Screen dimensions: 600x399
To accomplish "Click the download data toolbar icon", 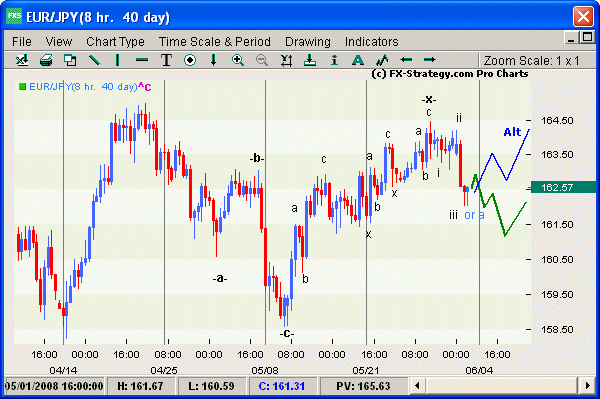I will (x=310, y=60).
